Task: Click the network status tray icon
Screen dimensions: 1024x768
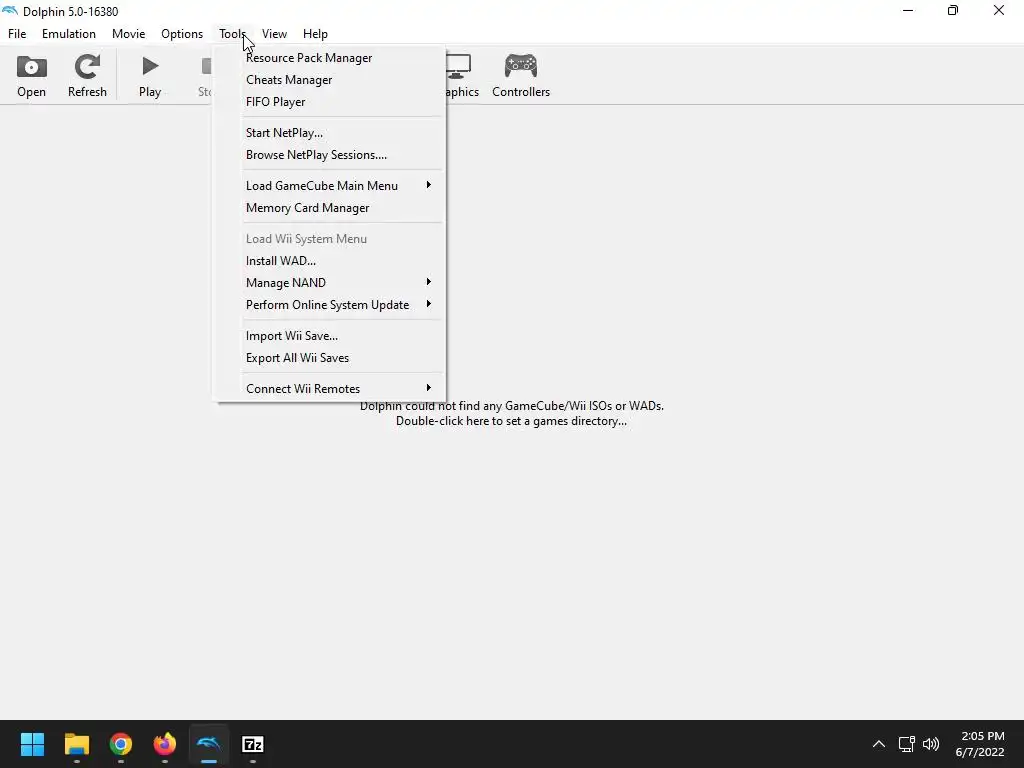Action: click(906, 744)
